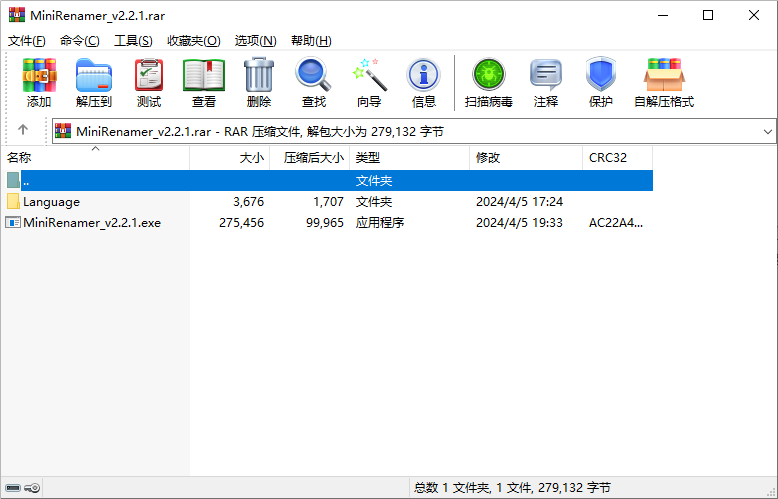Maximize the WinRAR window
Screen dimensions: 778x499
pos(708,15)
